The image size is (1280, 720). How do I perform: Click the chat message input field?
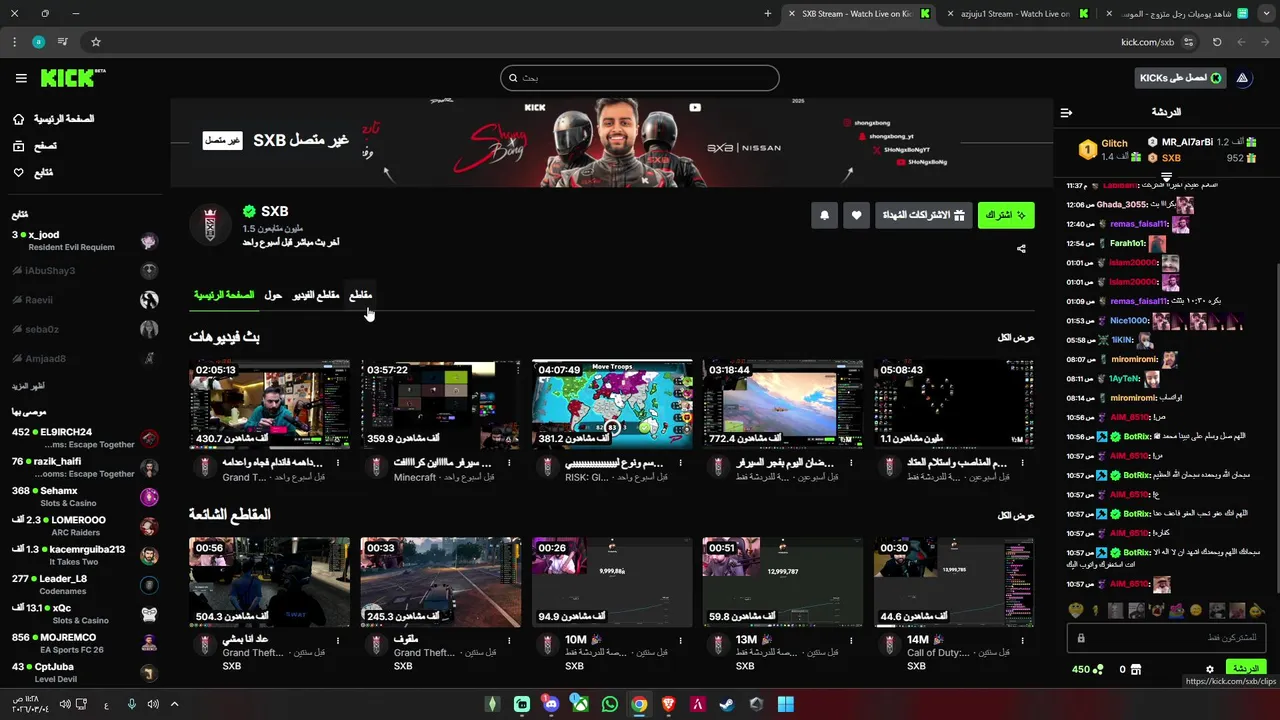point(1167,638)
